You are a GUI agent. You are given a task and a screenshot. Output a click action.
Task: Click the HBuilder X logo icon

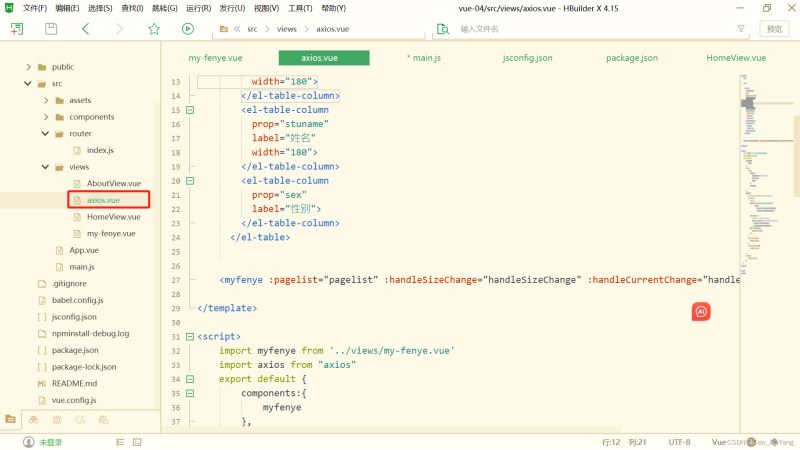9,8
